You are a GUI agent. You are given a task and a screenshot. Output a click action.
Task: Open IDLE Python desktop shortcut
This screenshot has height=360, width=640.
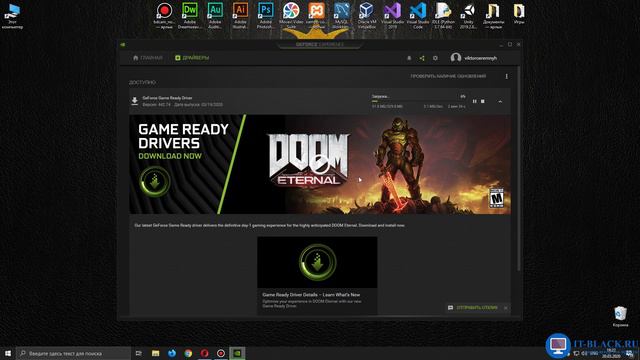pyautogui.click(x=443, y=16)
